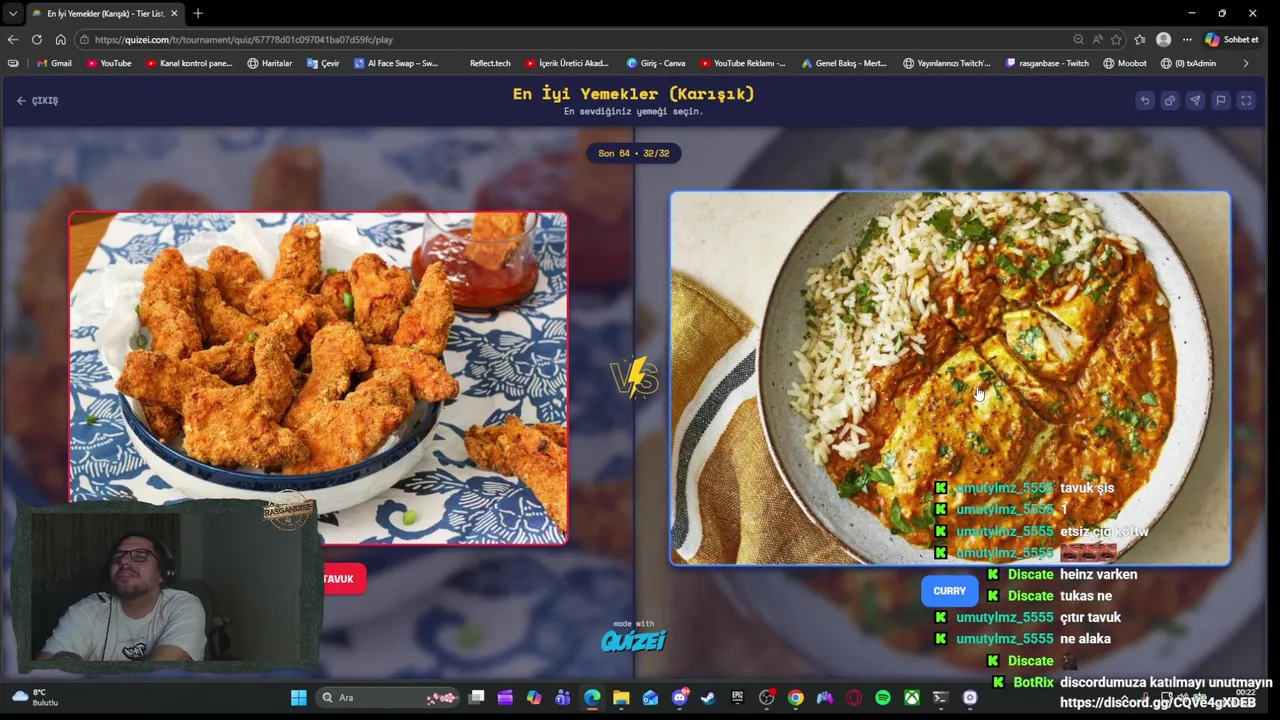Enter fullscreen mode in the quiz
Image resolution: width=1280 pixels, height=720 pixels.
[x=1246, y=101]
